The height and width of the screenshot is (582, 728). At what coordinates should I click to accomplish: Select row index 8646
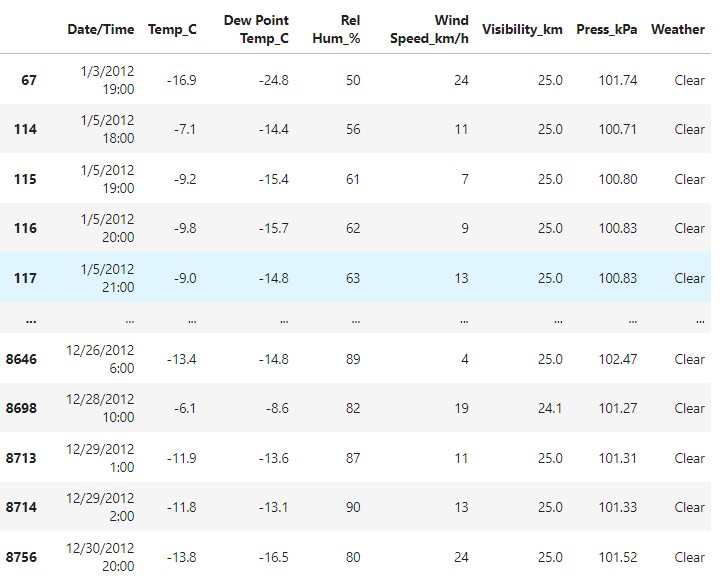tap(20, 359)
